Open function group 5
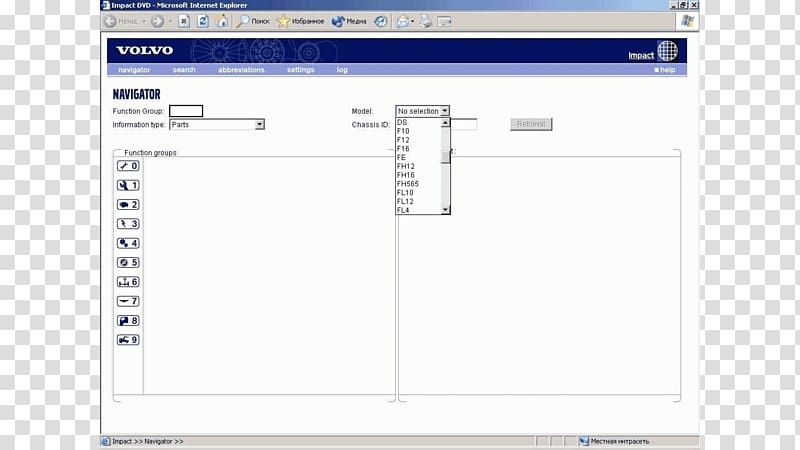Screen dimensions: 800x450 (128, 262)
